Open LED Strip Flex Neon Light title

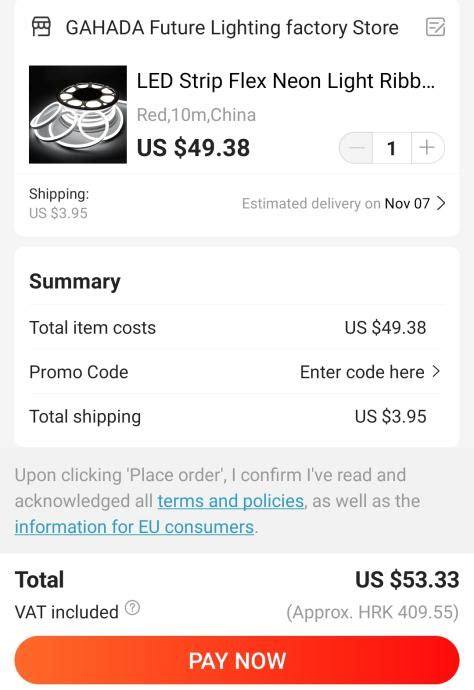(286, 81)
